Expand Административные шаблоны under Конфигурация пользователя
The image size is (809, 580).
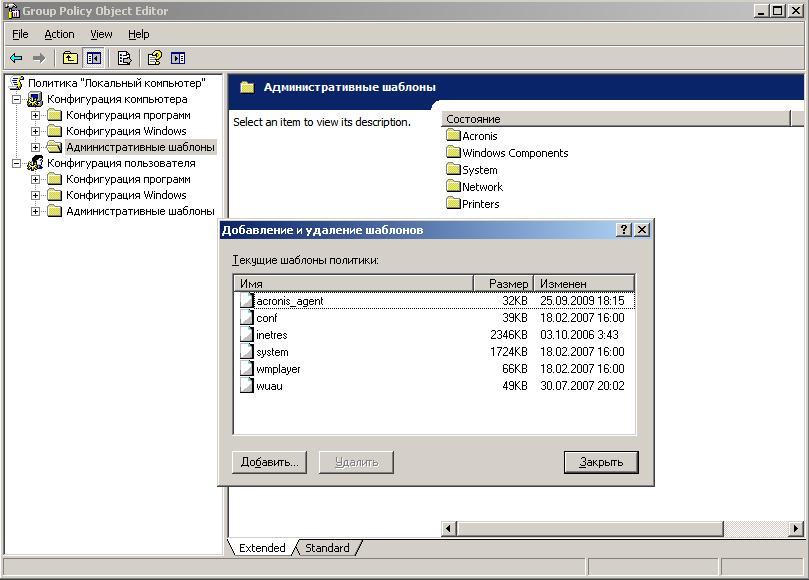tap(35, 211)
